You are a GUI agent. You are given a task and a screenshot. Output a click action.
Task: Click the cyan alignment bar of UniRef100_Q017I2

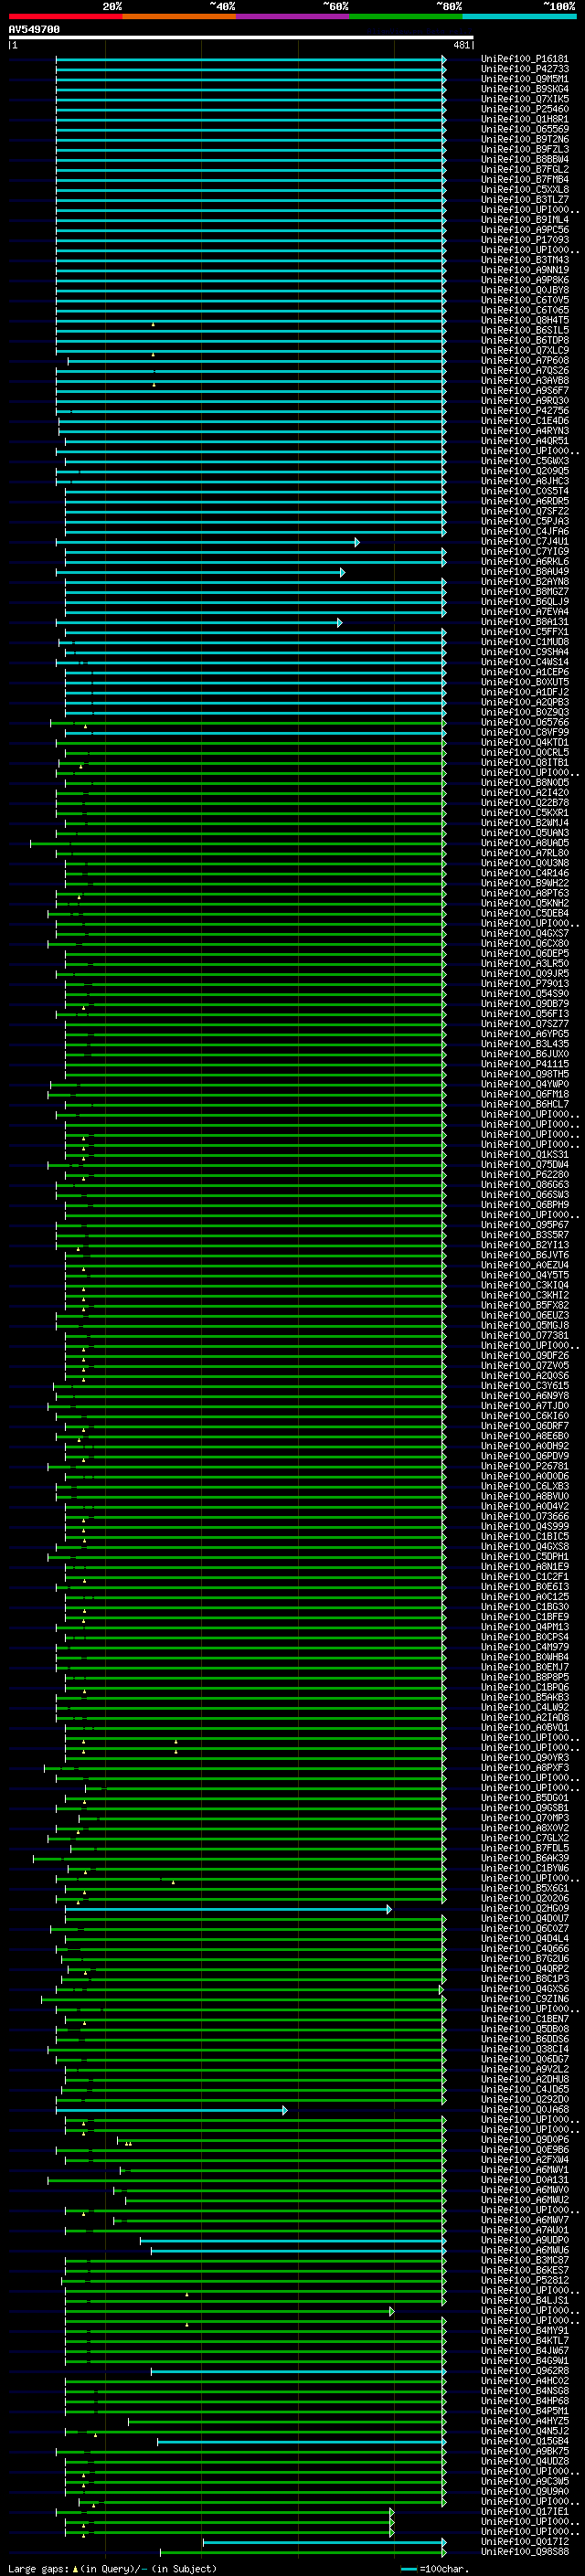pos(325,2542)
